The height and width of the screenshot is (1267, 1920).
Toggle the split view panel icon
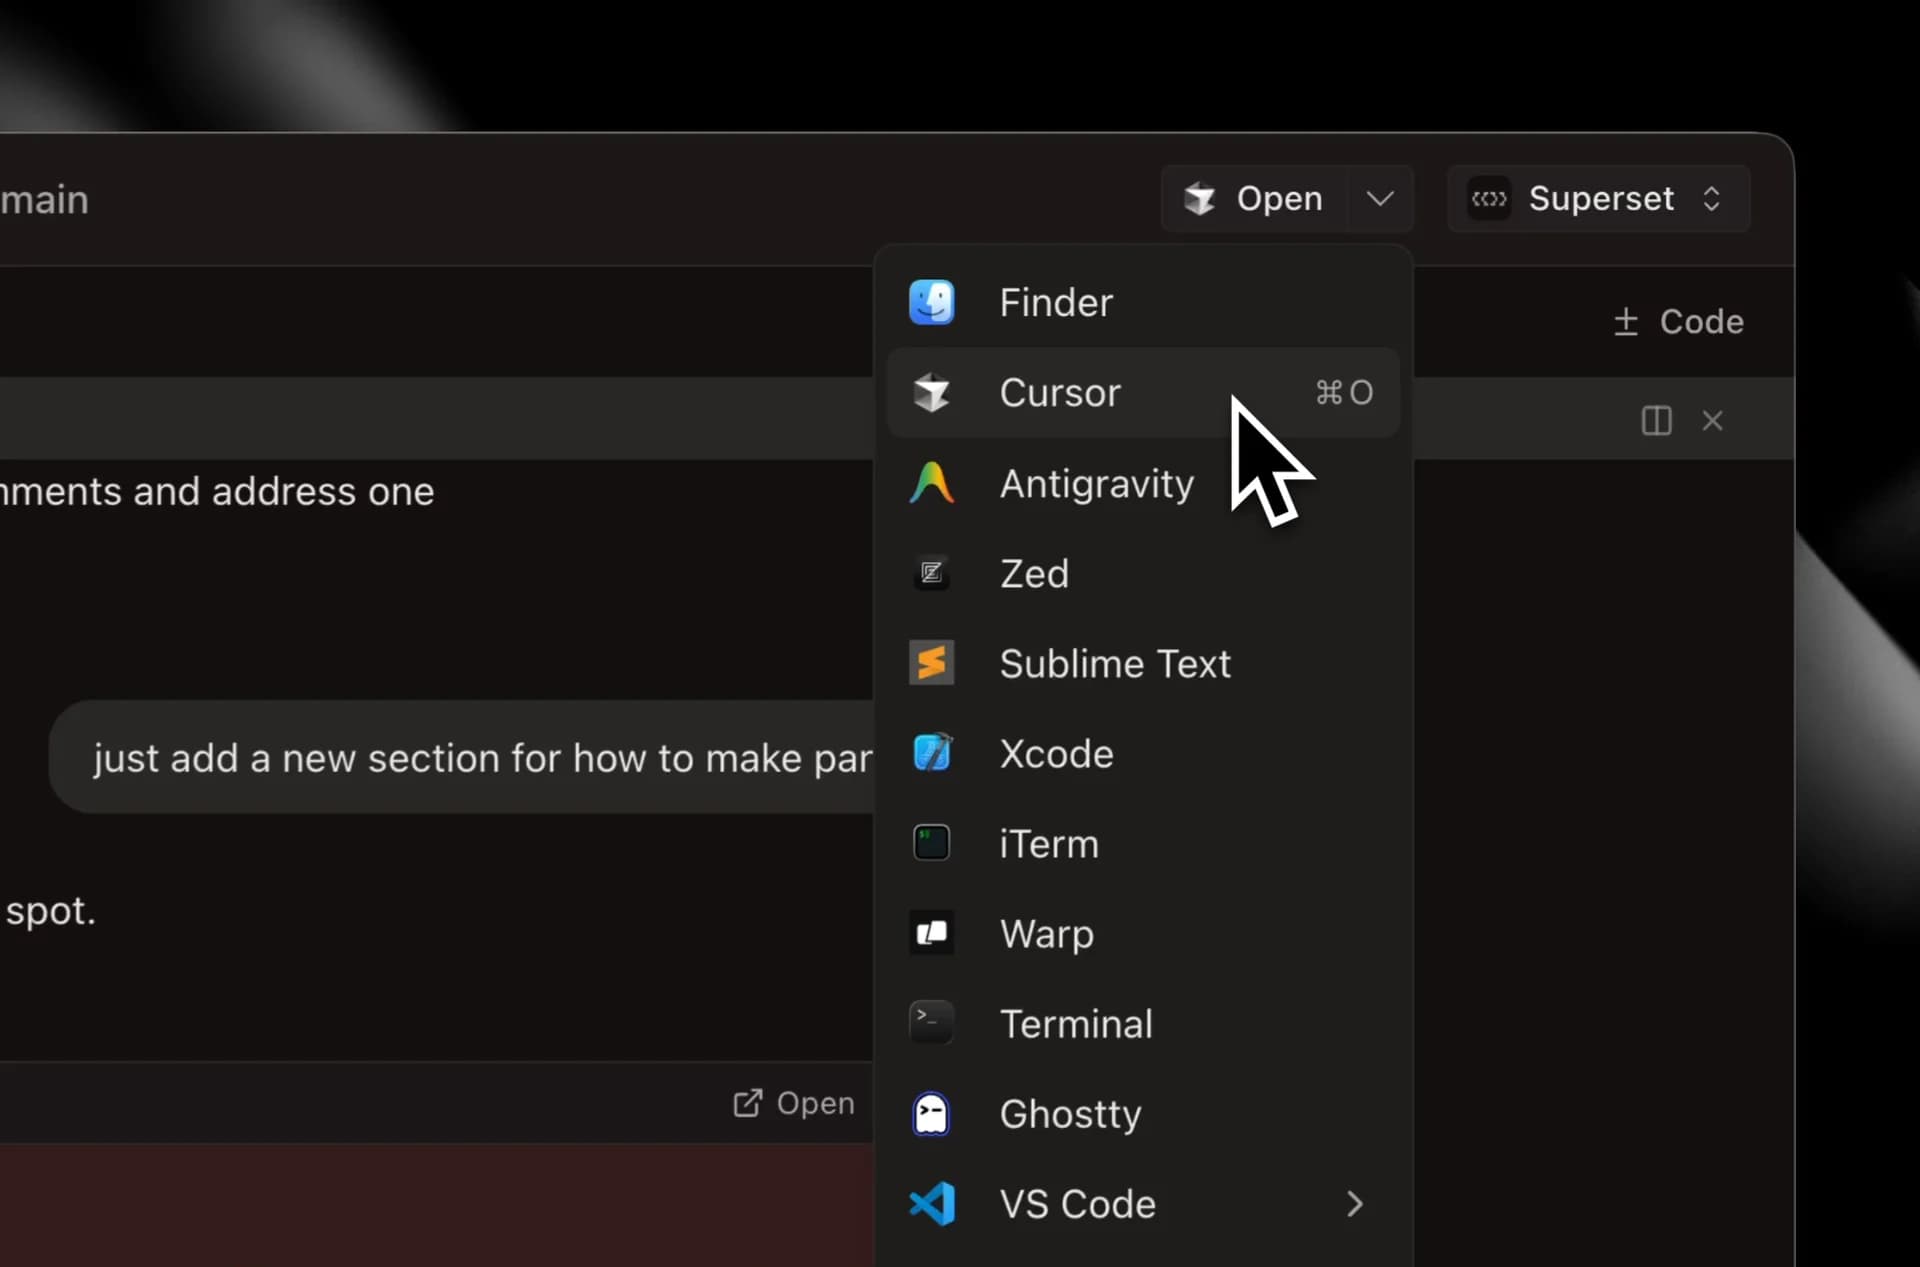coord(1656,421)
